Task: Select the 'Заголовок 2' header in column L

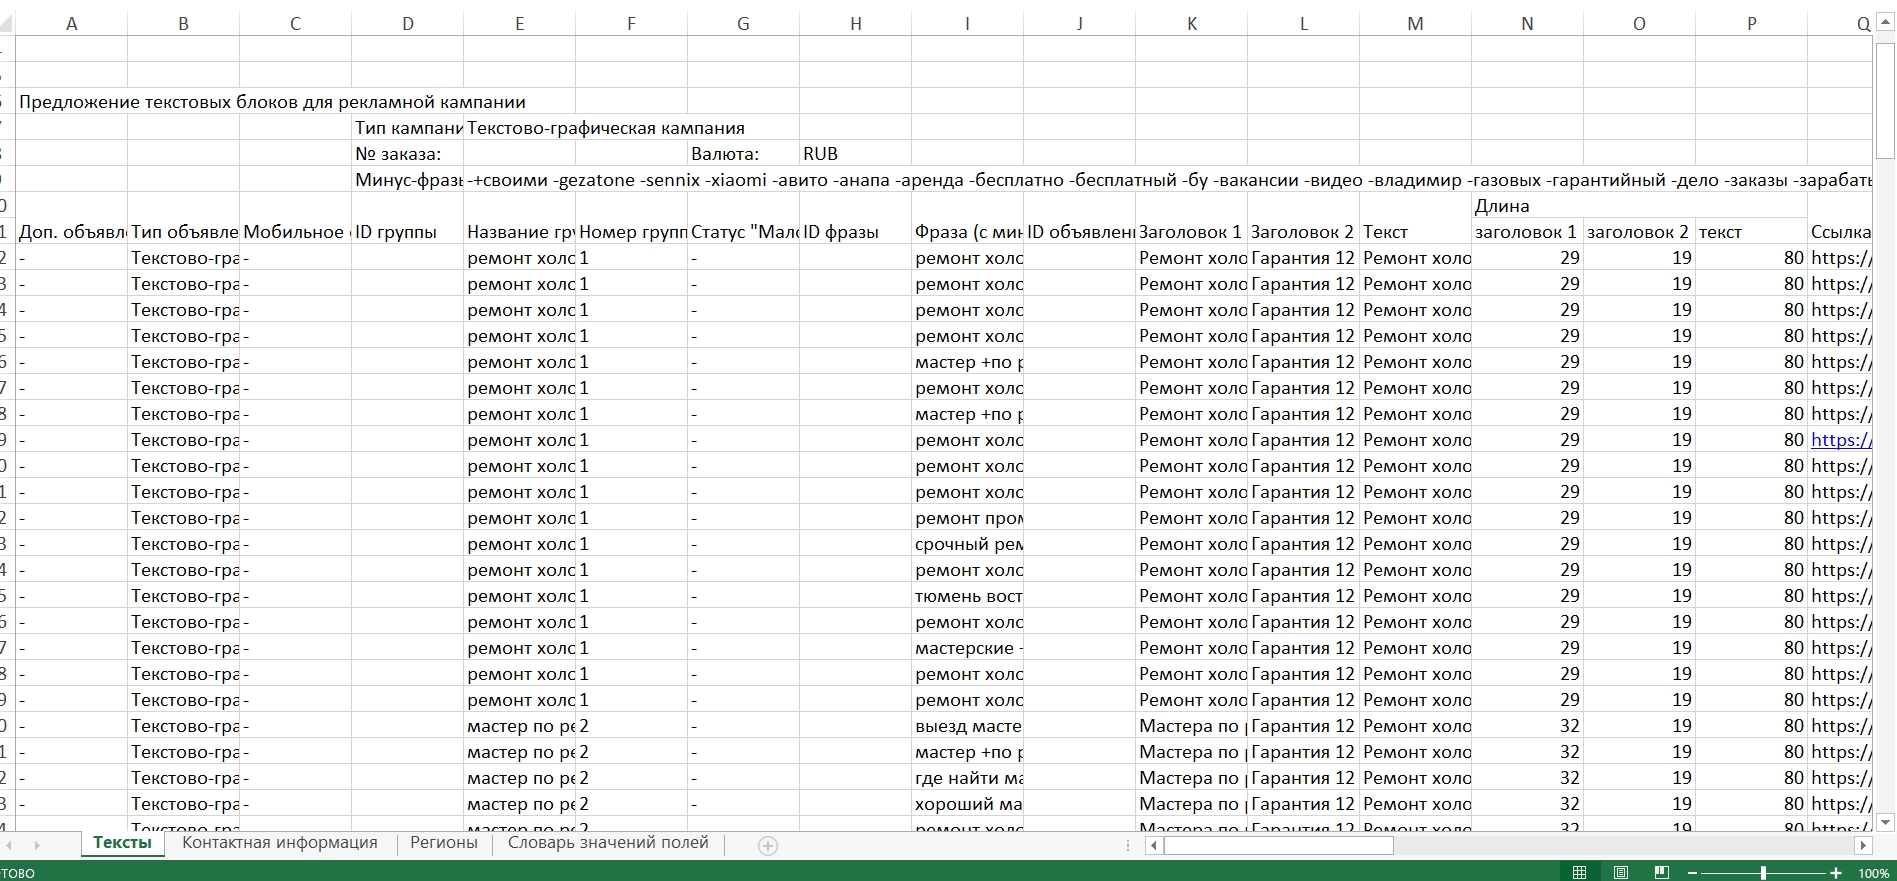Action: point(1304,232)
